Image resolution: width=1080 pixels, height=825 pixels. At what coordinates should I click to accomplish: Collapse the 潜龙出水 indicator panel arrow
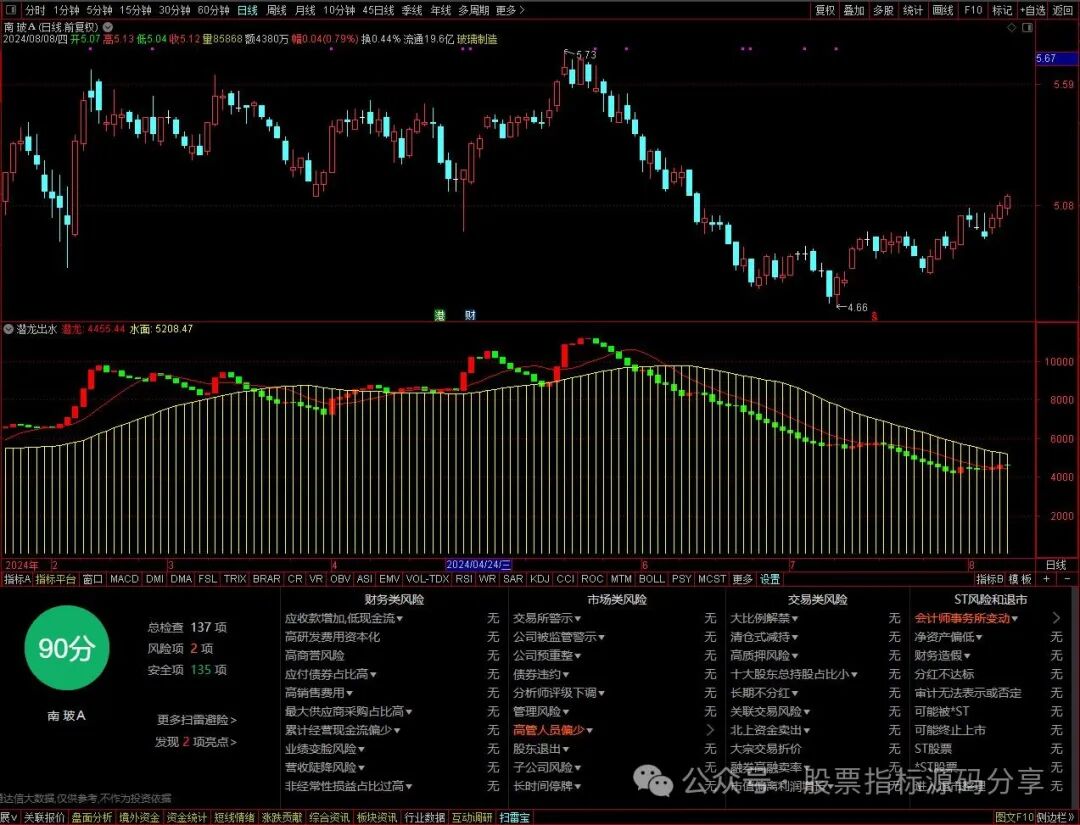point(8,329)
